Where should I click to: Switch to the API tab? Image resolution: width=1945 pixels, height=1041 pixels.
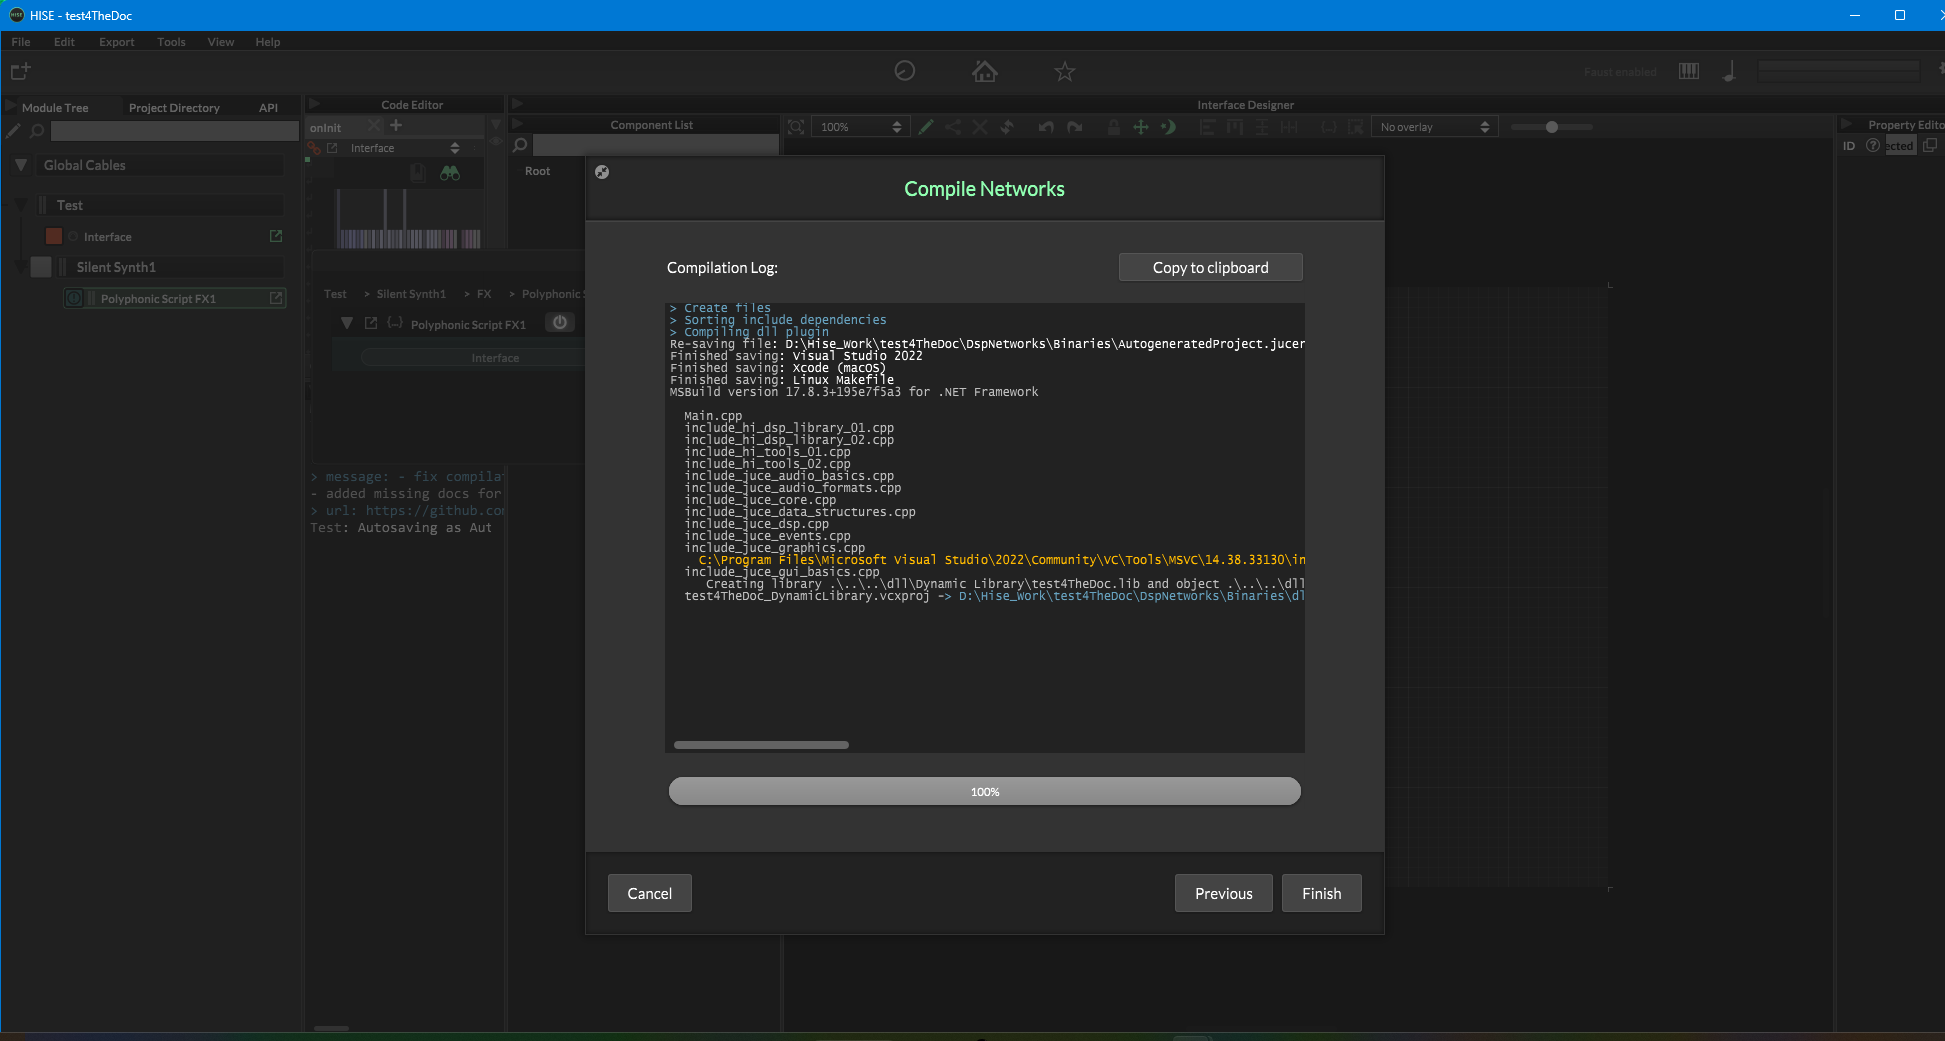[268, 108]
